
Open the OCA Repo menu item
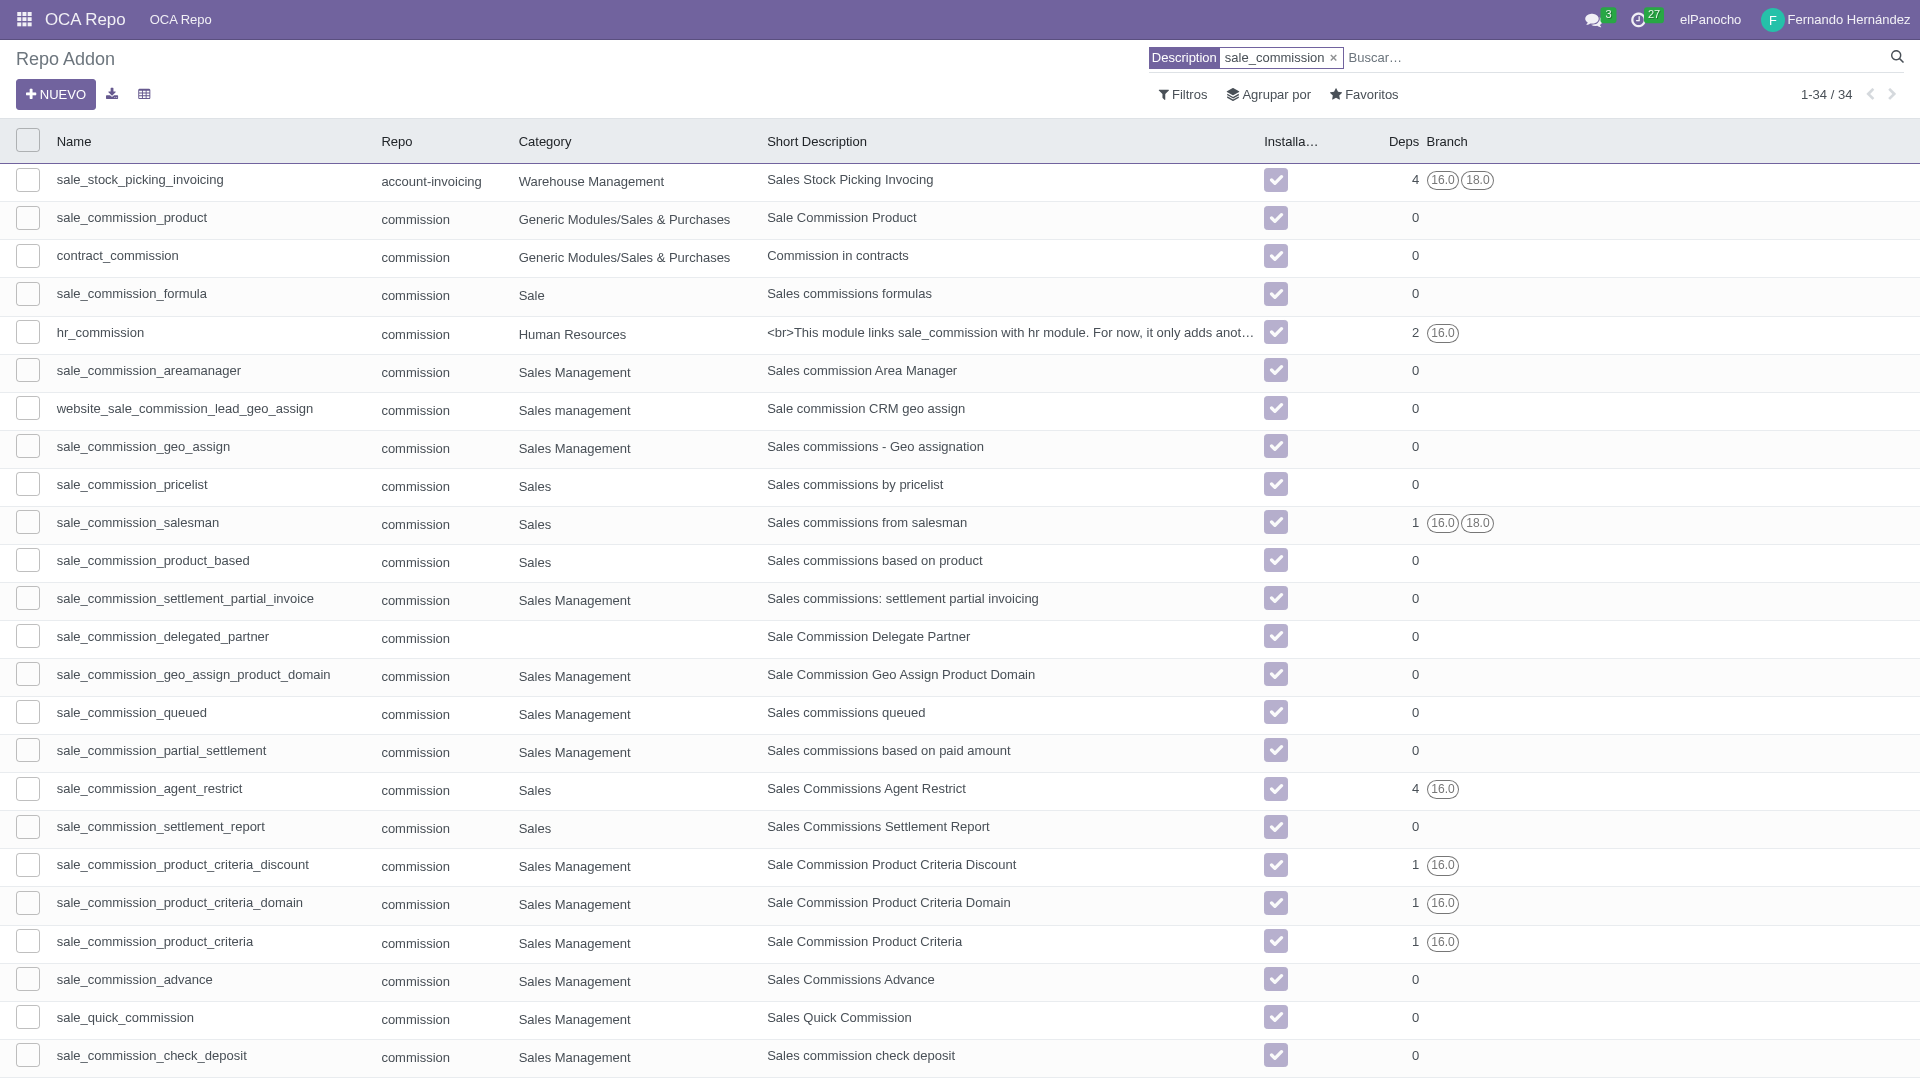coord(180,20)
